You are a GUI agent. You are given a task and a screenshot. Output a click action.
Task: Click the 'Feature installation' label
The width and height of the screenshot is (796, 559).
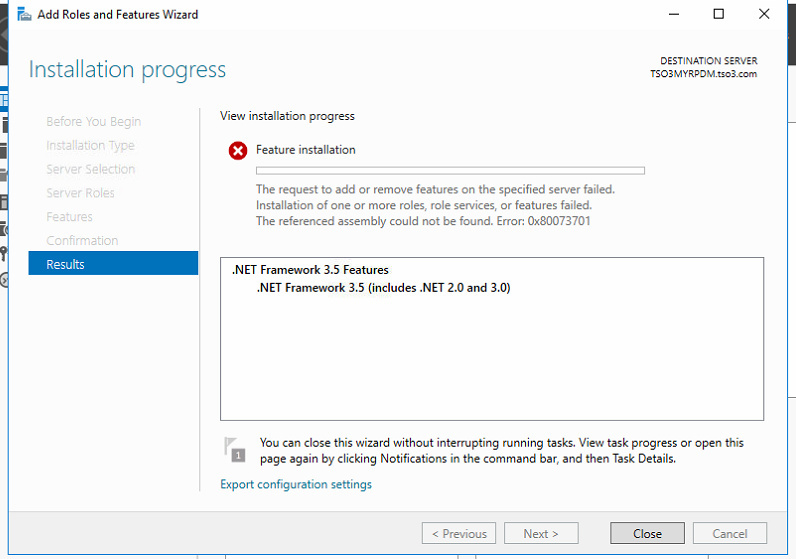pos(306,150)
